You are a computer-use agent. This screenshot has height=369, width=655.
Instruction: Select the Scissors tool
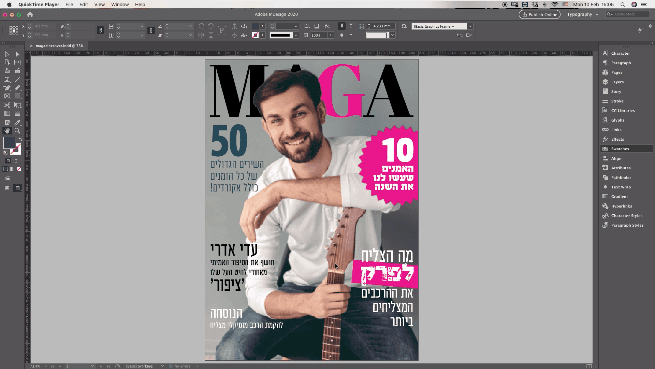[7, 105]
